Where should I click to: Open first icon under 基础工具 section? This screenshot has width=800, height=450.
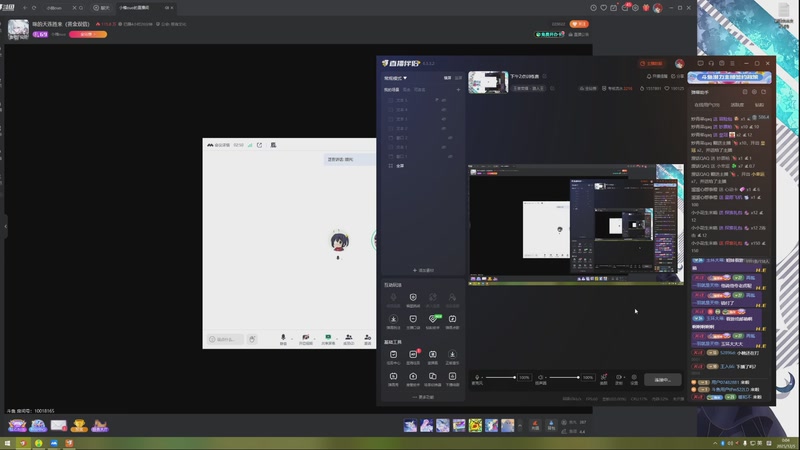coord(393,357)
